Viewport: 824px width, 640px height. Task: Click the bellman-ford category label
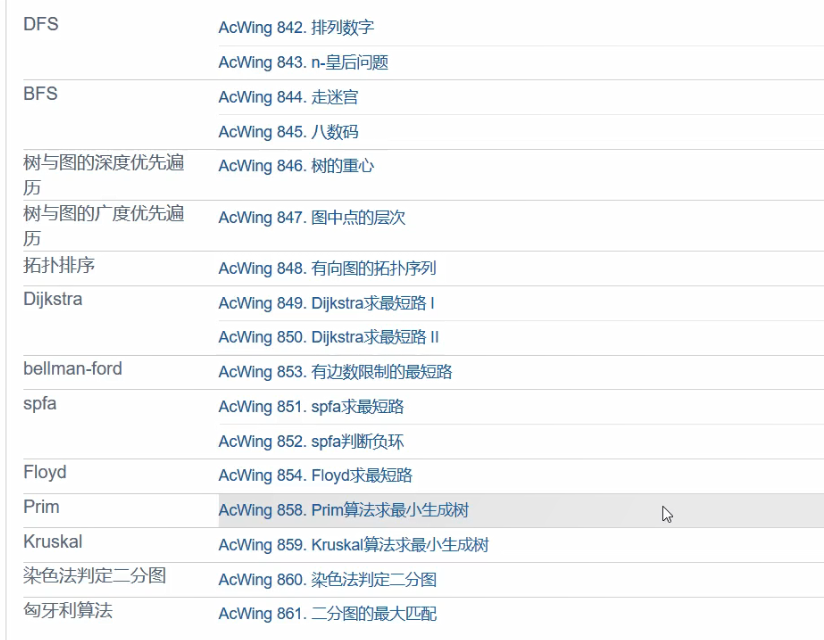pyautogui.click(x=73, y=369)
